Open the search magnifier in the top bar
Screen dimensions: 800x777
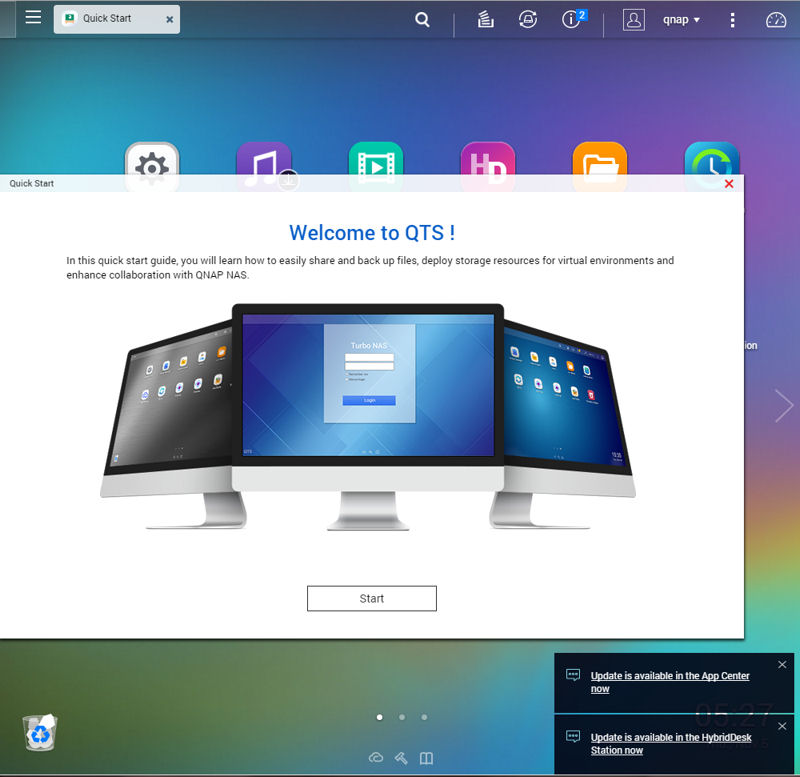pos(422,19)
